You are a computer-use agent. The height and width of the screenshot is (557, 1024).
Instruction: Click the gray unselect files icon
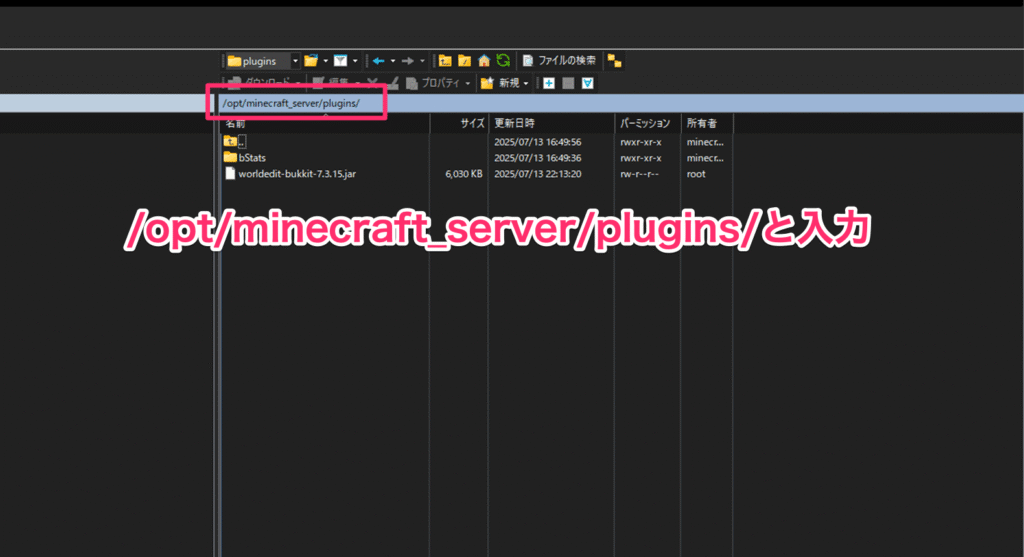(568, 83)
